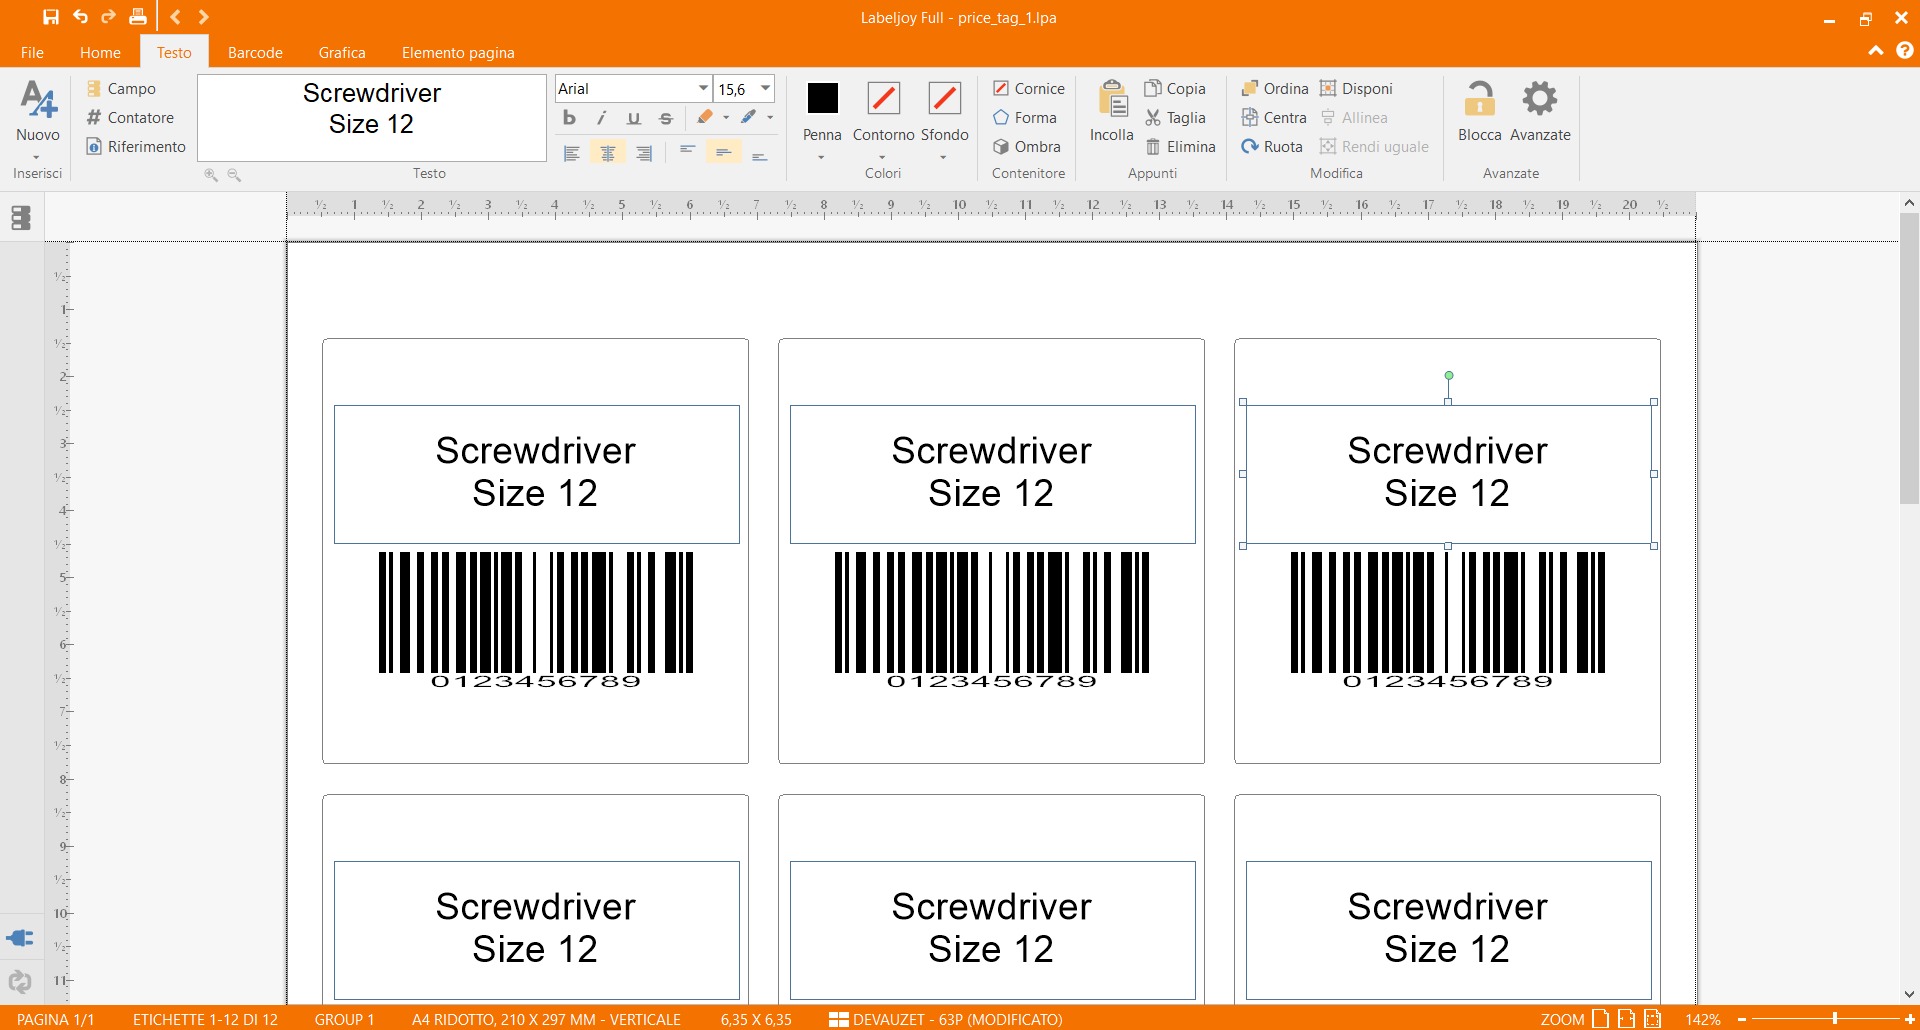Select the Testo tab
The image size is (1920, 1030).
coord(174,53)
